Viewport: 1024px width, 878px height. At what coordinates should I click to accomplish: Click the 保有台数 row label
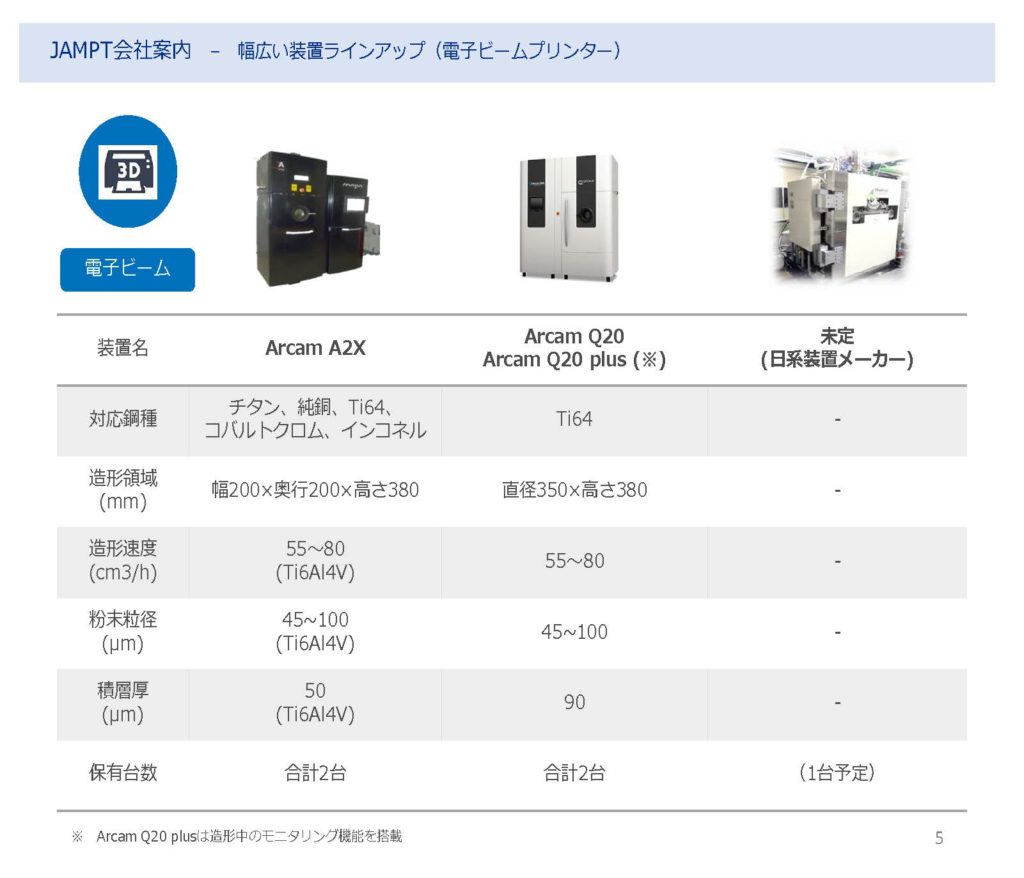(x=123, y=773)
